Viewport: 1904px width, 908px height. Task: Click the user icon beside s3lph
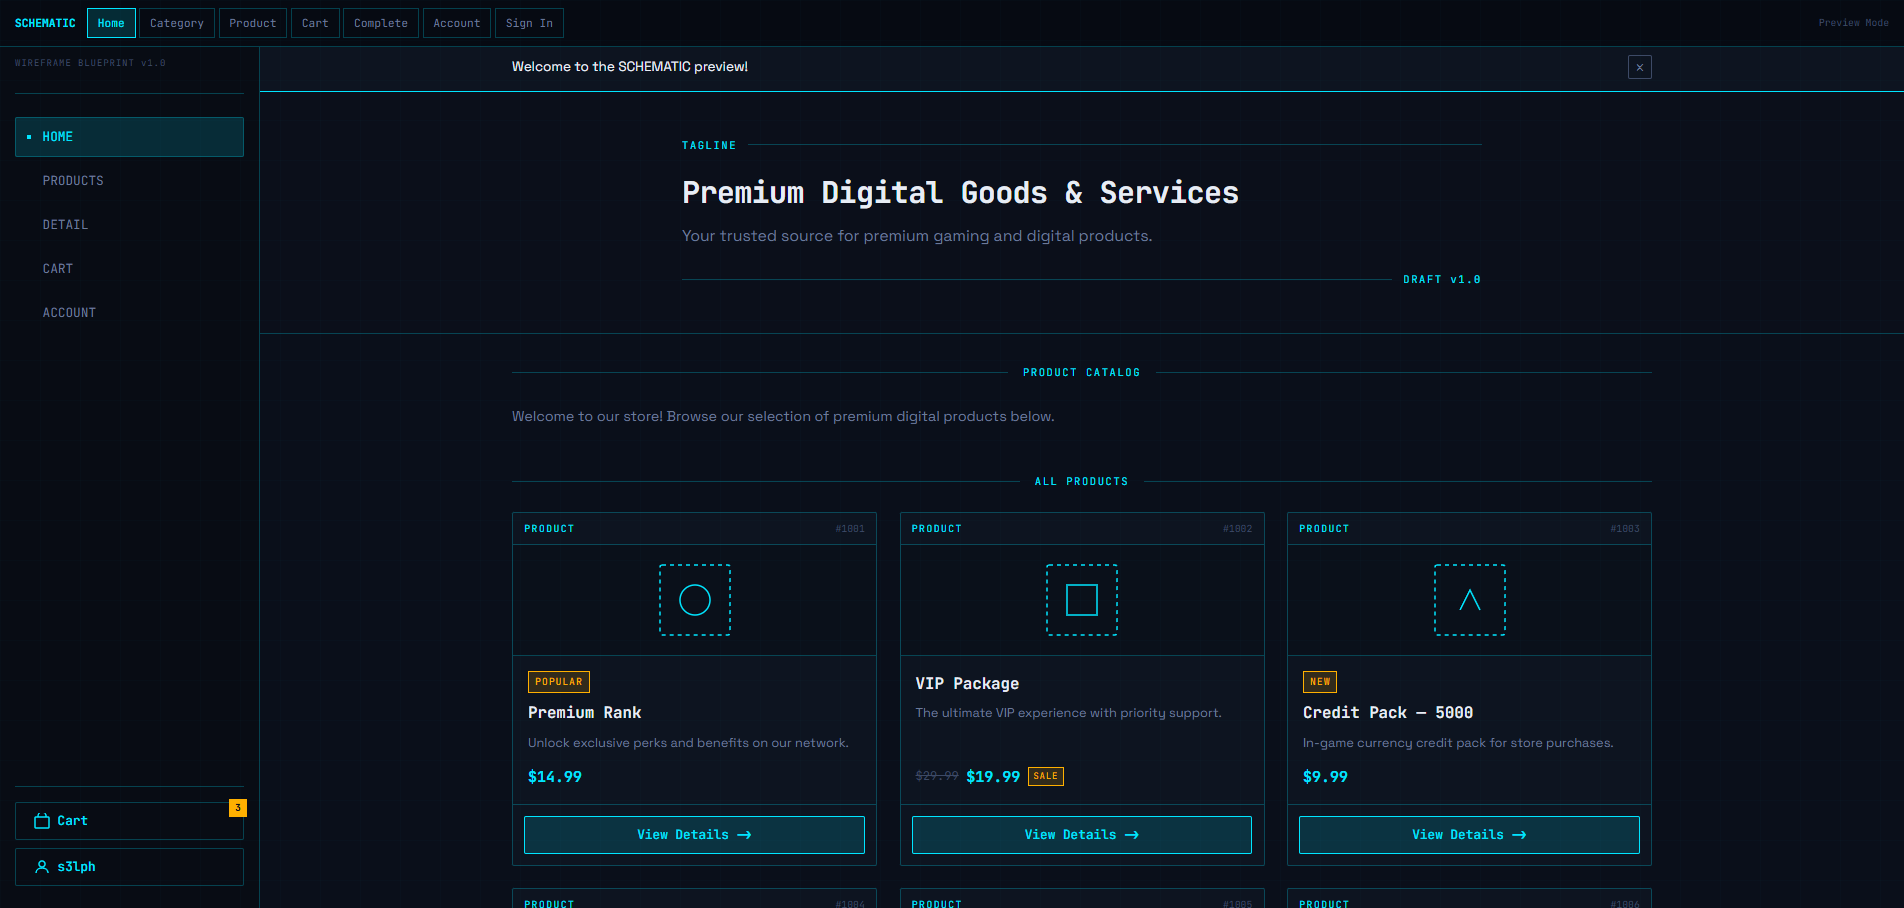point(42,867)
